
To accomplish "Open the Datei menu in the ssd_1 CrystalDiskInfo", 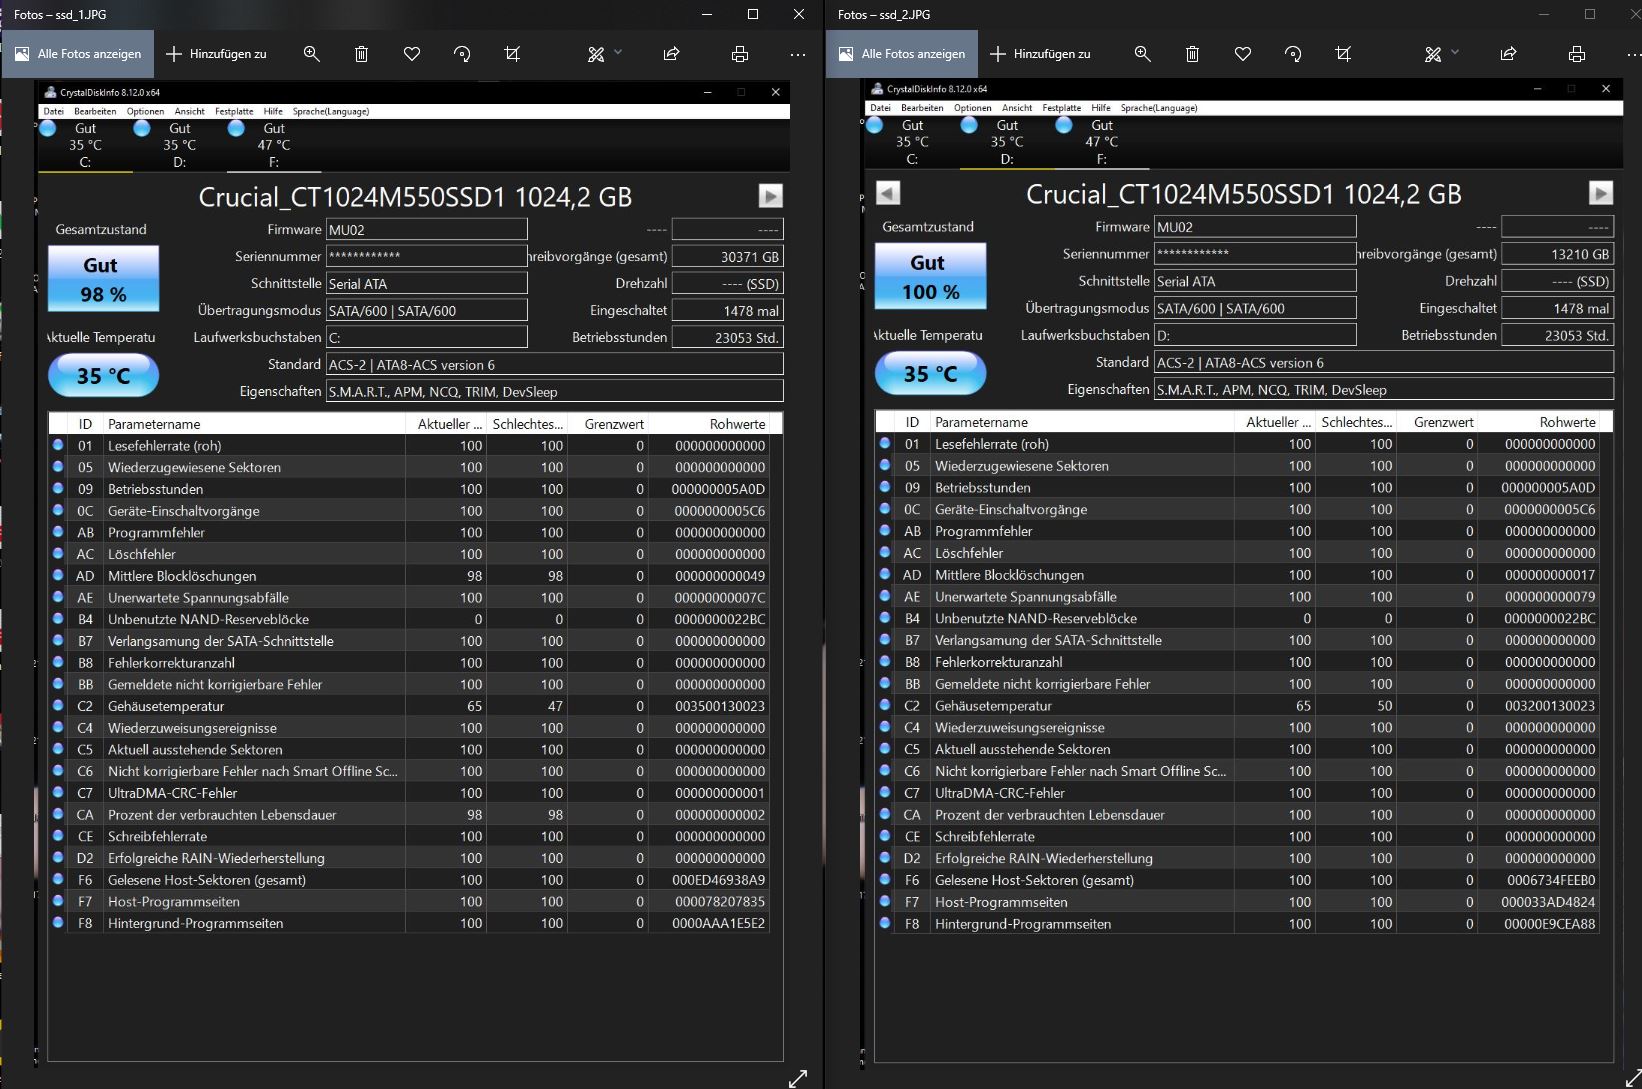I will 53,111.
